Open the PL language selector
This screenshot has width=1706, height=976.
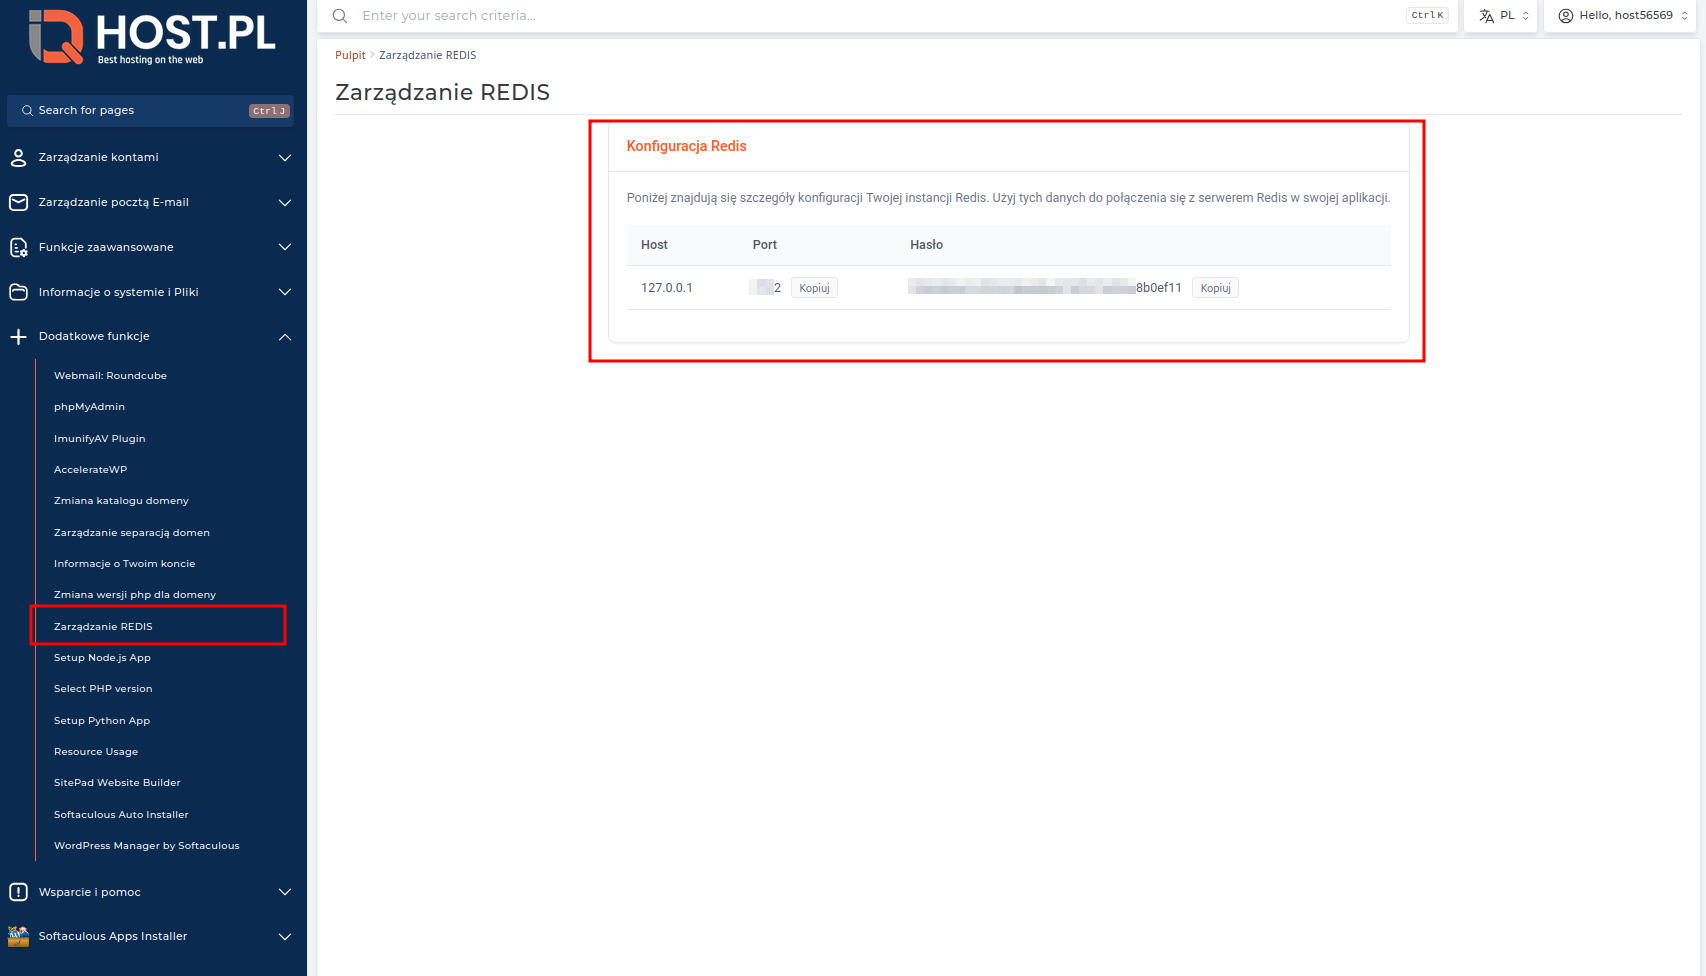[1502, 16]
